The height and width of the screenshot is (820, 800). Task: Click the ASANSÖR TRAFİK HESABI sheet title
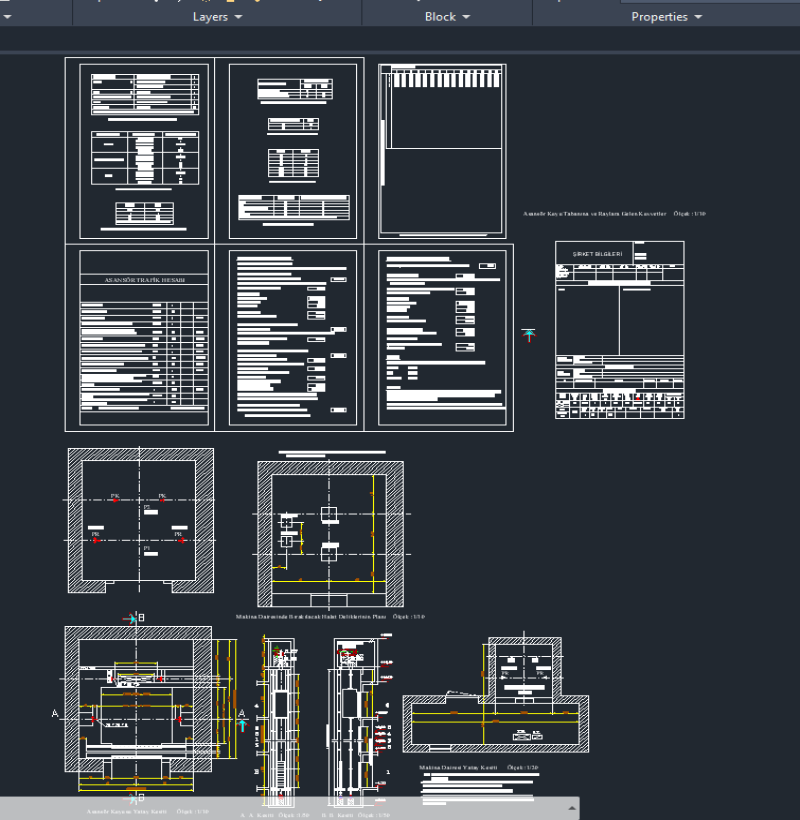[x=145, y=280]
